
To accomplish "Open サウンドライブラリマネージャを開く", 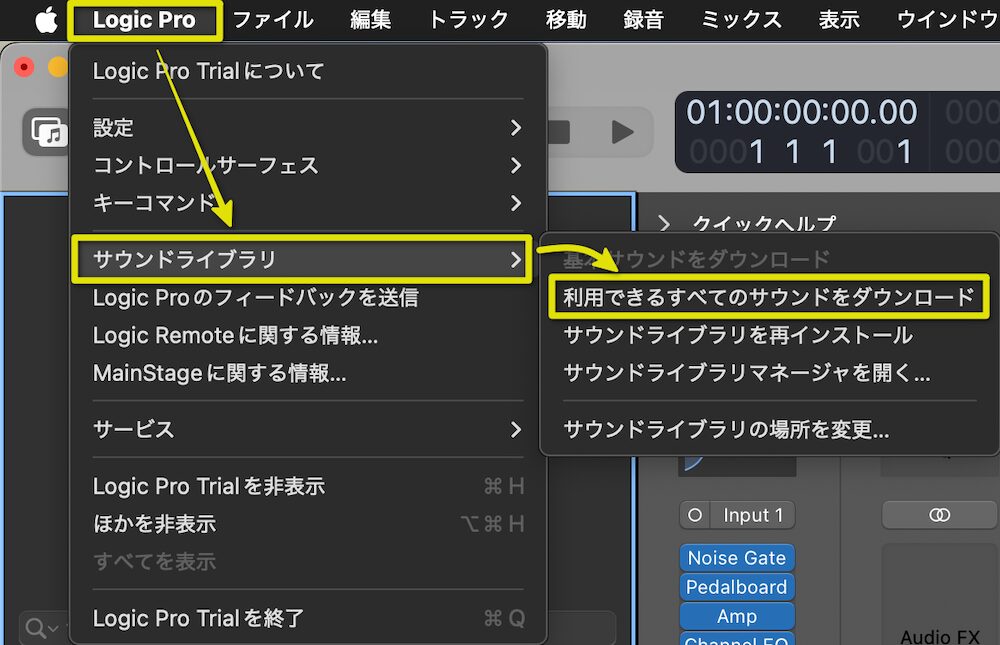I will coord(768,373).
